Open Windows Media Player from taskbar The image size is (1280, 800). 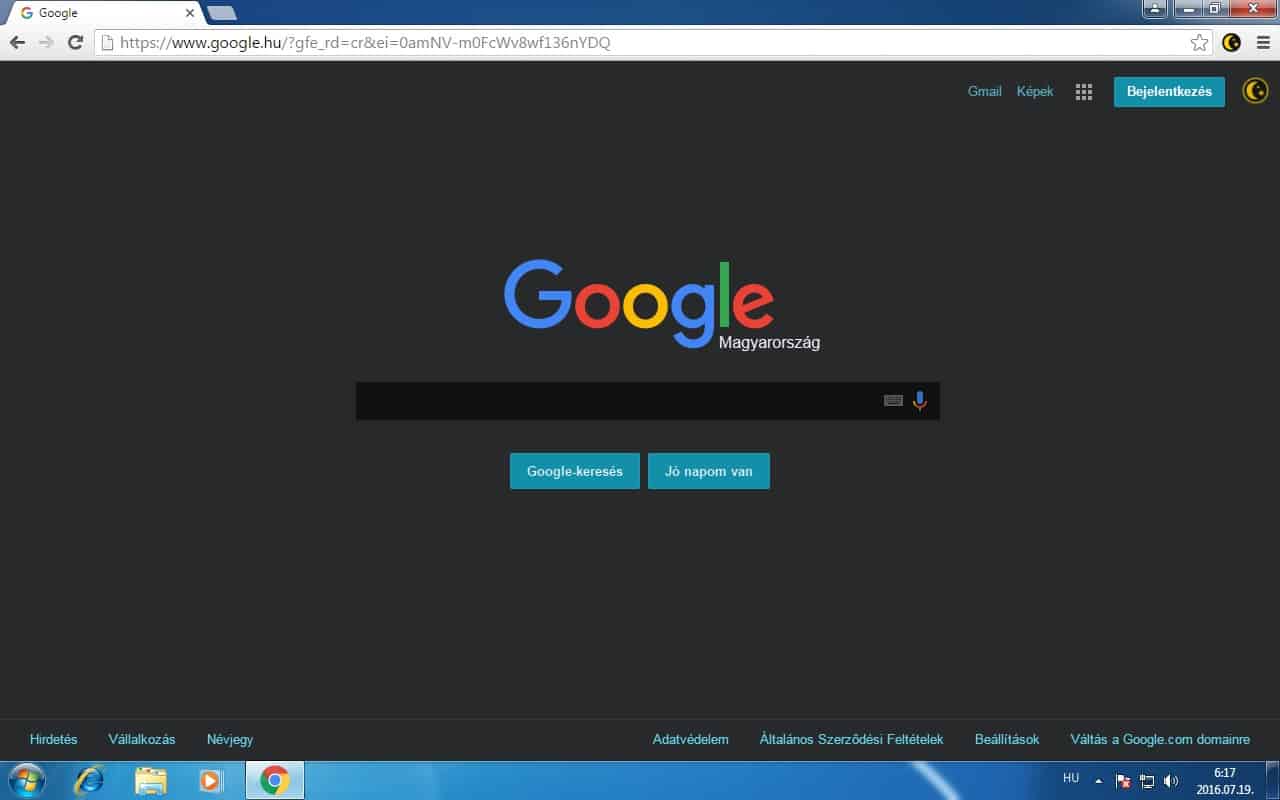point(210,780)
